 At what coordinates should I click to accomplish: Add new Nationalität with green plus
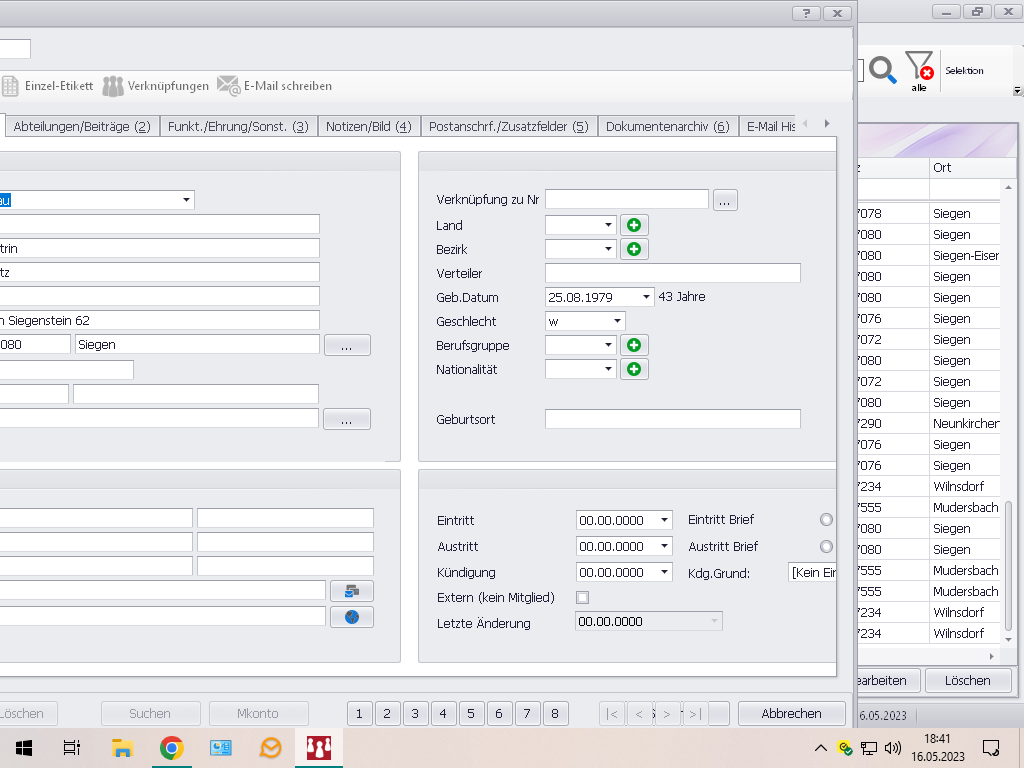[x=634, y=369]
